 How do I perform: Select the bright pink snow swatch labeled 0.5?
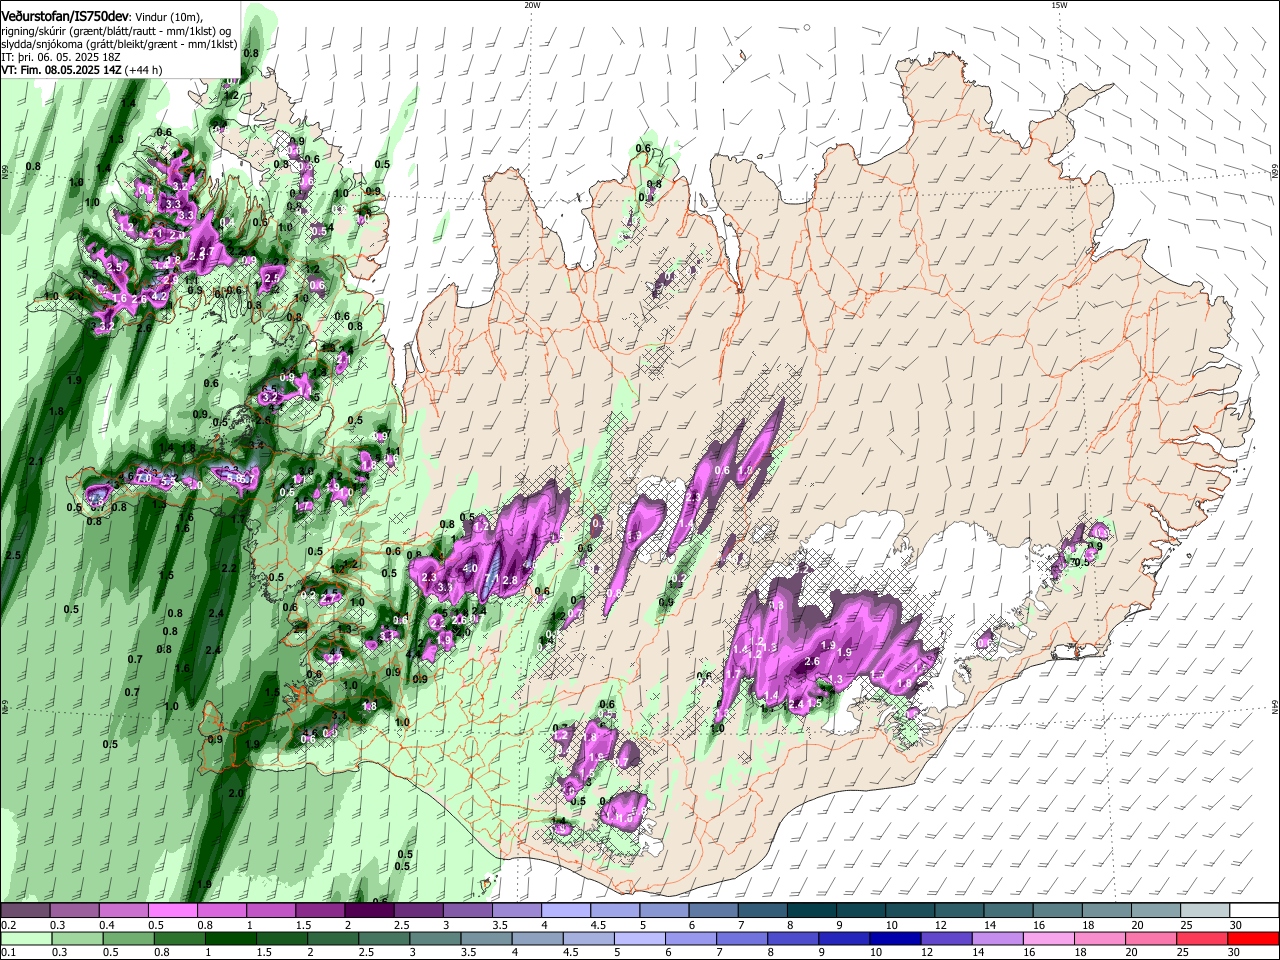pos(172,911)
